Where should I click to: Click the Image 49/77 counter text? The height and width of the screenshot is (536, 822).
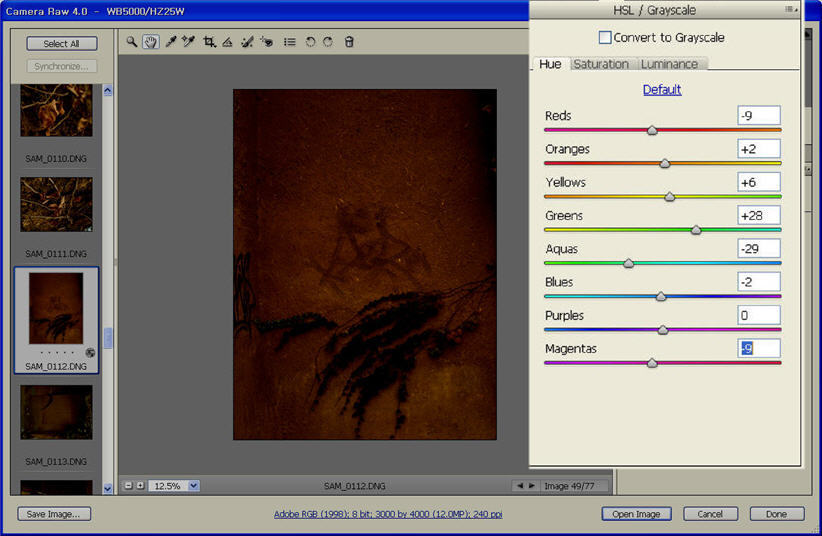569,486
